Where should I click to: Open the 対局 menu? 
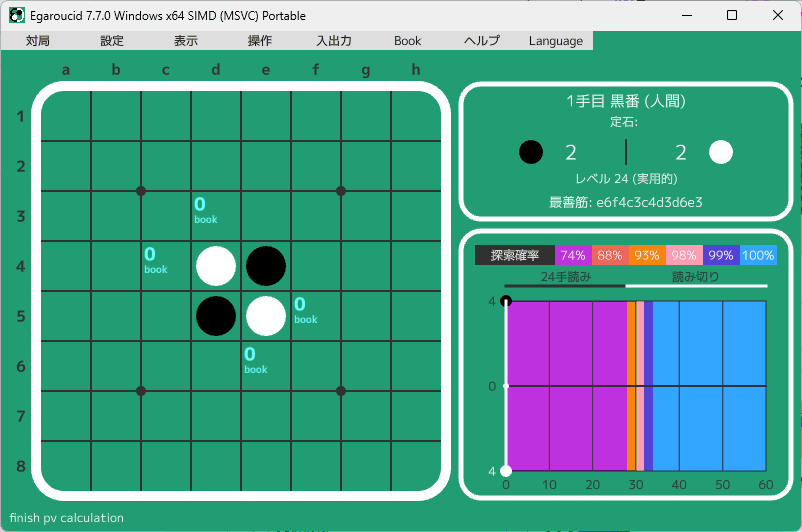38,41
